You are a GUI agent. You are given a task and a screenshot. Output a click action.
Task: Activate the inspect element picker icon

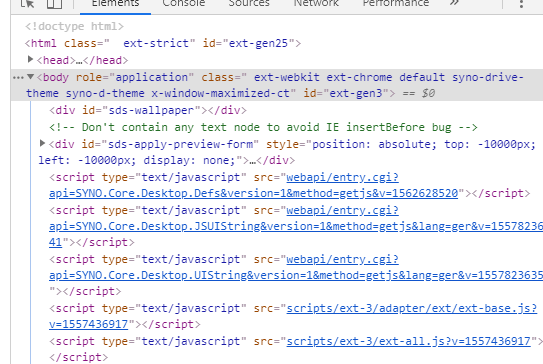[x=27, y=3]
